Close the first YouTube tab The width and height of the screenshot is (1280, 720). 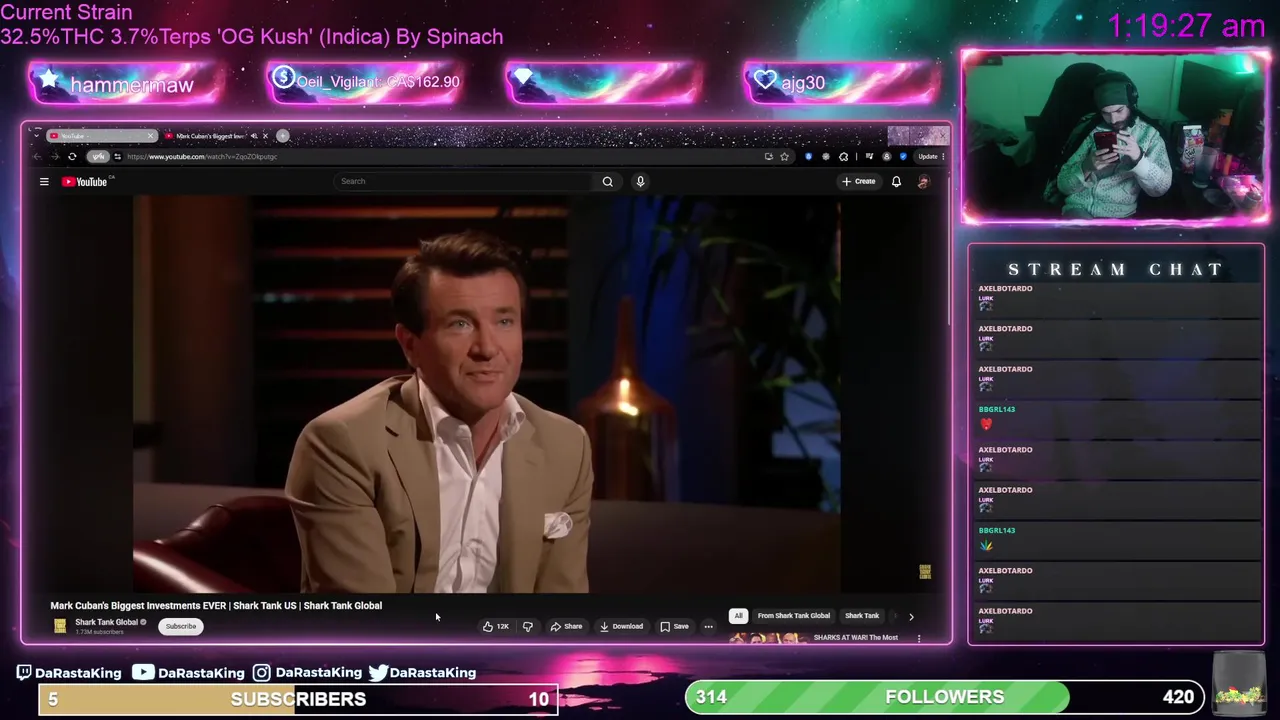point(150,136)
